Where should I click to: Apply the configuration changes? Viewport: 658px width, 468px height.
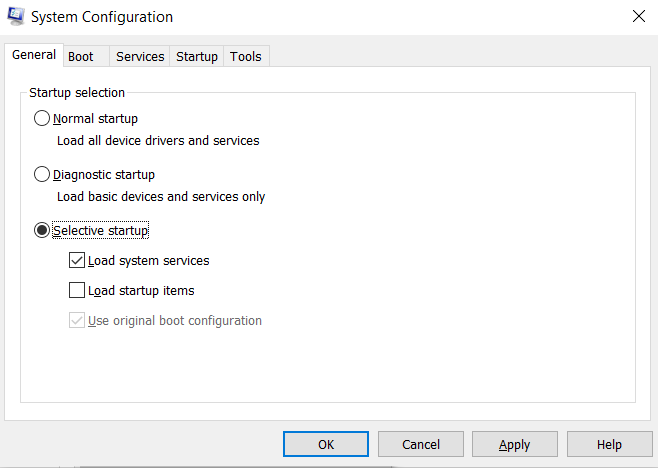pyautogui.click(x=515, y=444)
